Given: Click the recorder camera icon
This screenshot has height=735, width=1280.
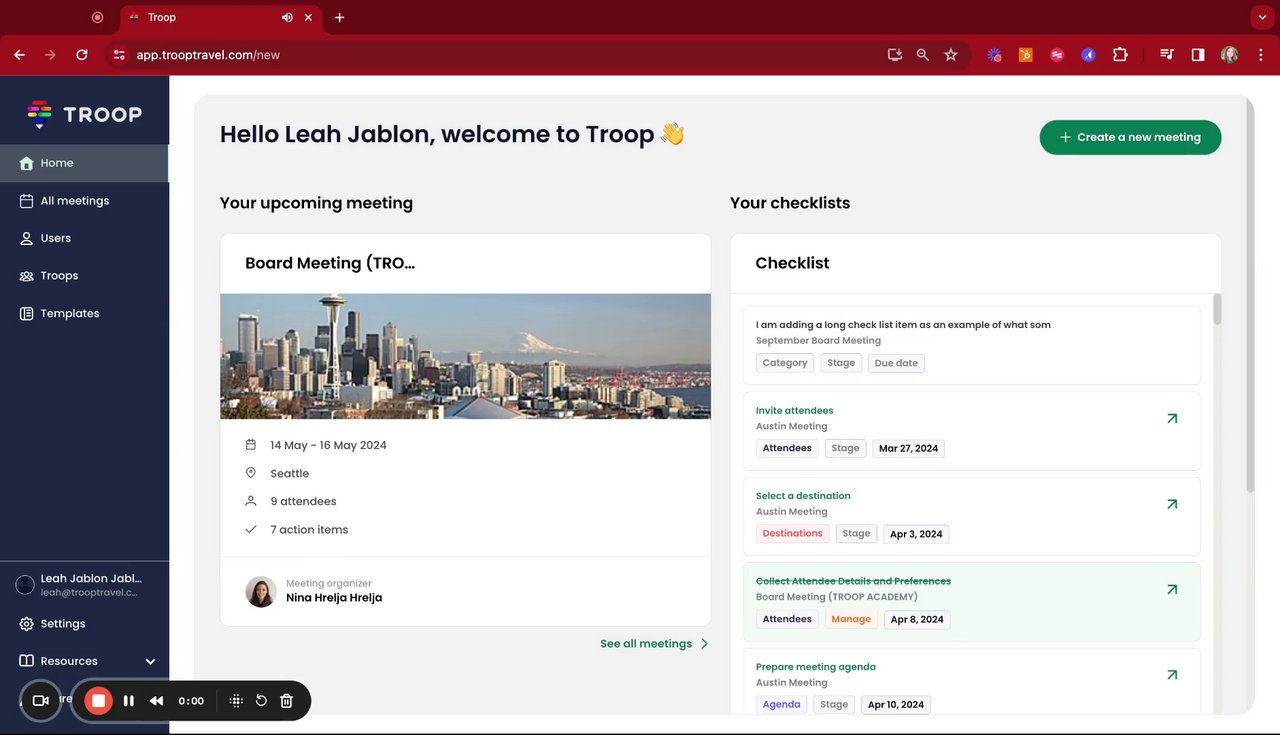Looking at the screenshot, I should (x=41, y=701).
